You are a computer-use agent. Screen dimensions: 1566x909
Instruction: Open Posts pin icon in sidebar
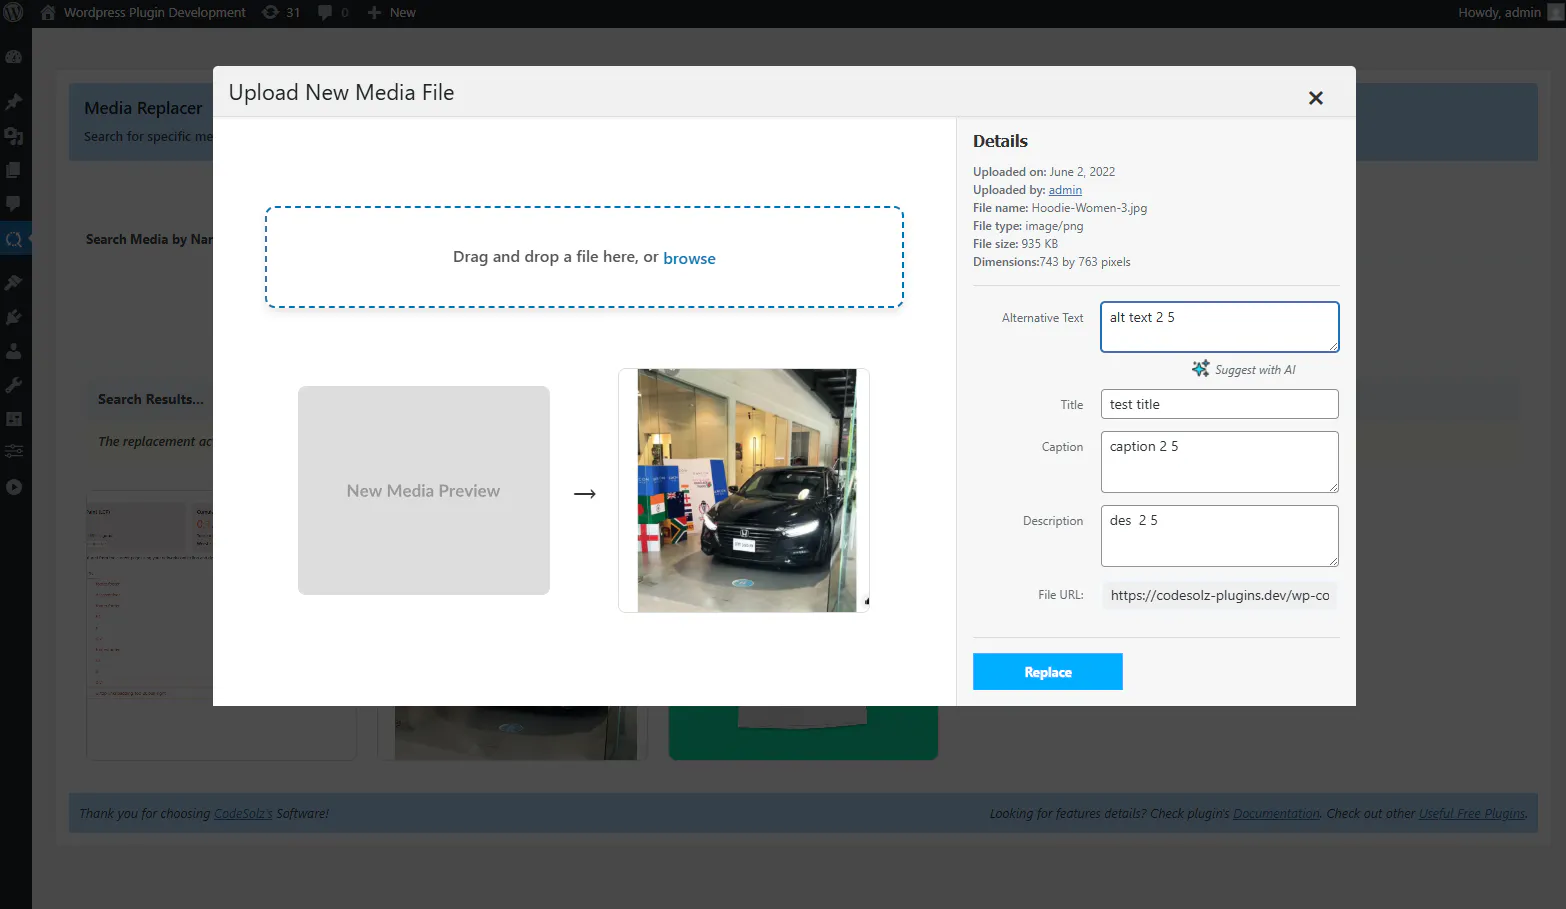14,102
